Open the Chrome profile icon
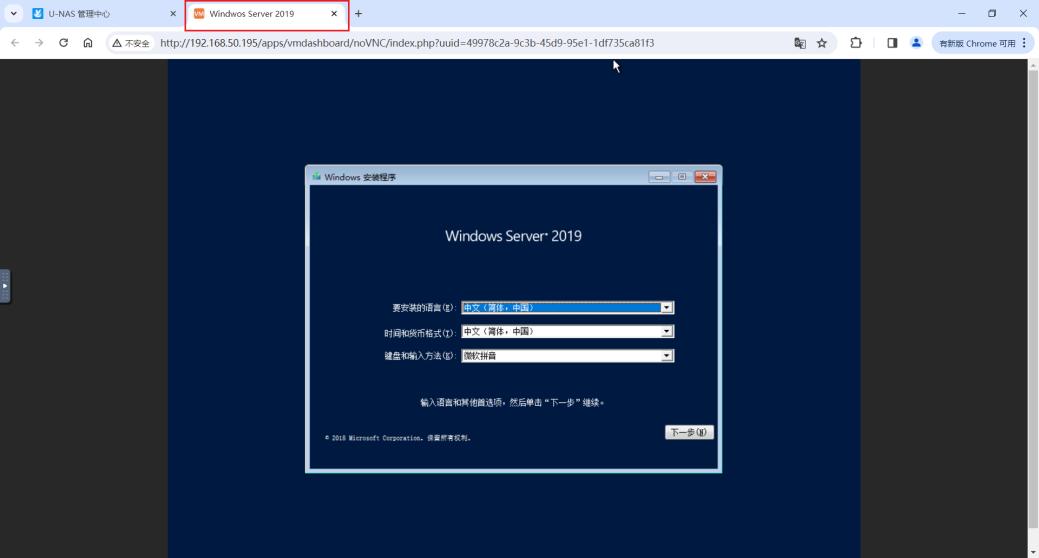 click(x=916, y=43)
